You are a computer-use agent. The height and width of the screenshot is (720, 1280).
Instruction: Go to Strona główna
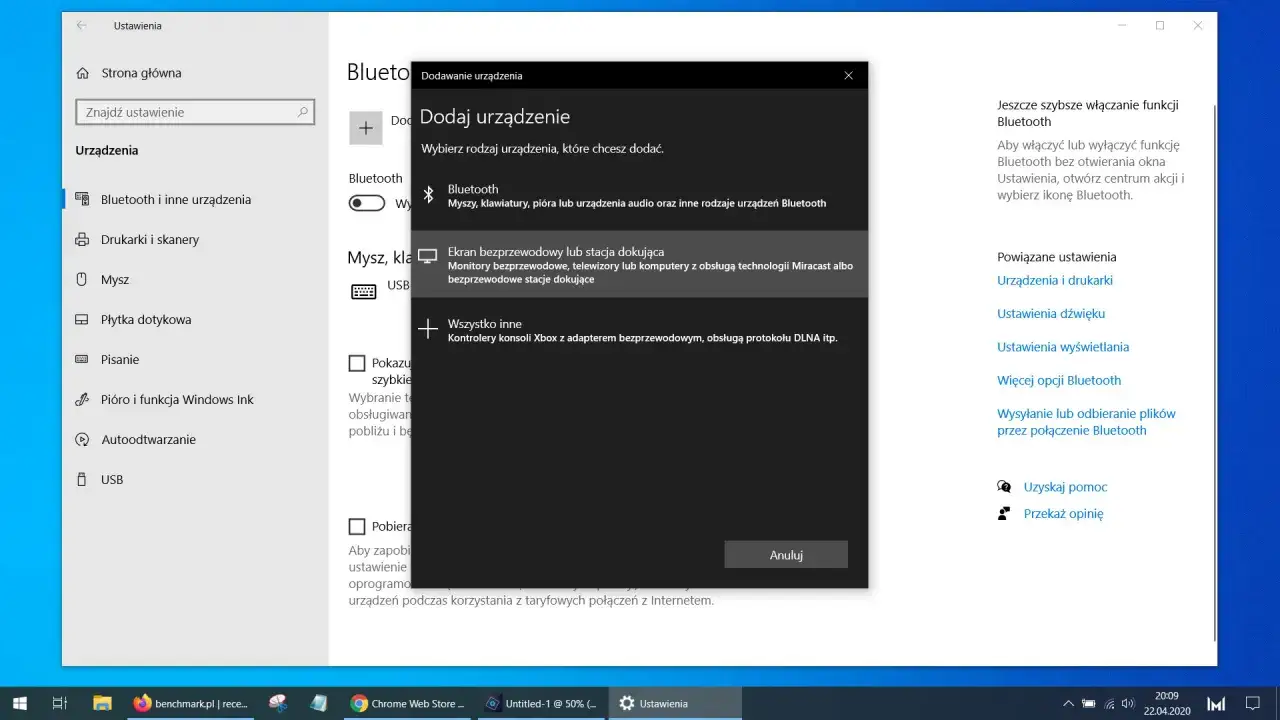point(133,72)
